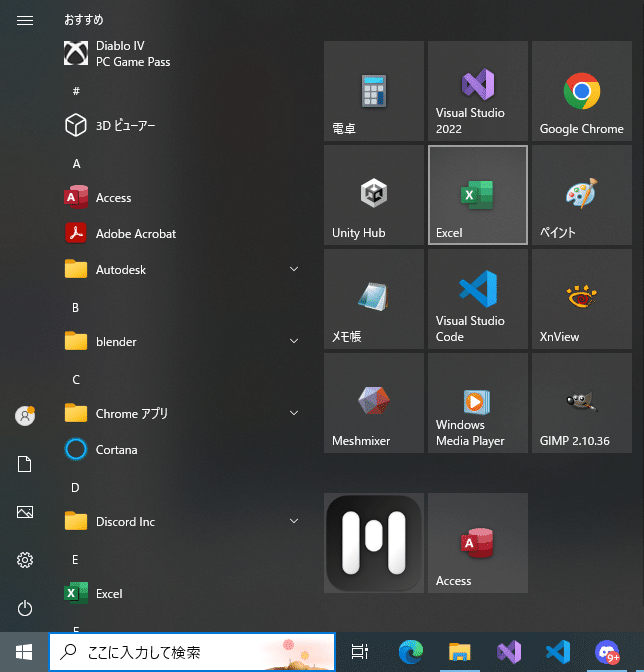Open the user account icon in sidebar
Viewport: 644px width, 672px height.
tap(25, 416)
